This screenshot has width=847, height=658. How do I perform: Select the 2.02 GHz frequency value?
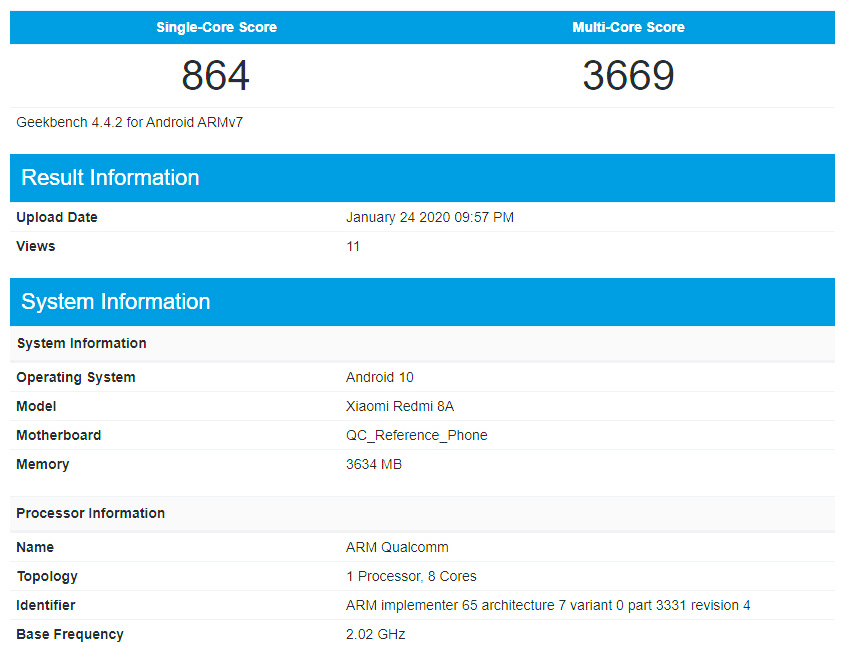(x=375, y=634)
